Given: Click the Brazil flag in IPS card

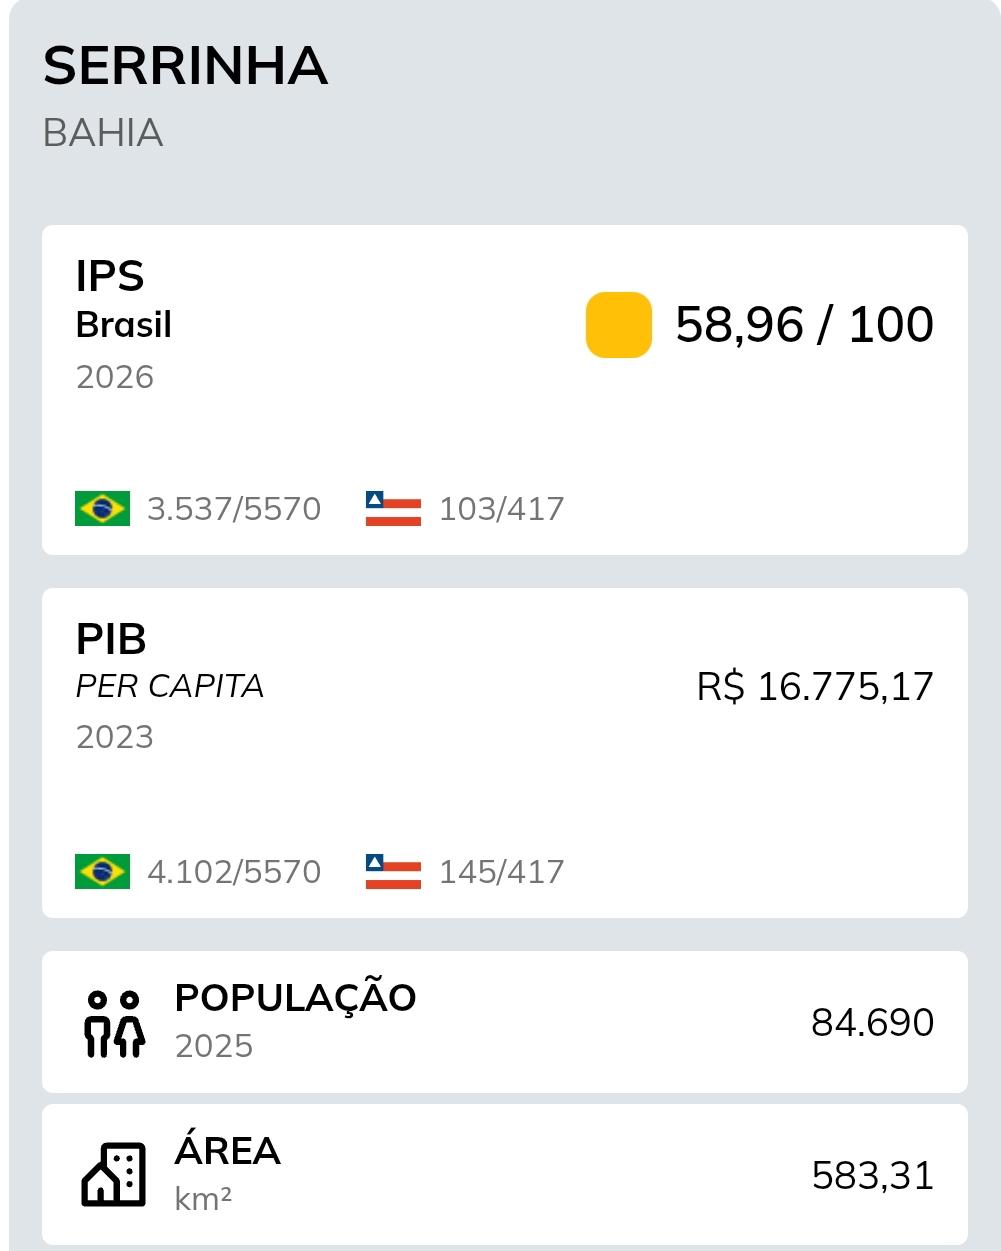Looking at the screenshot, I should pos(102,508).
